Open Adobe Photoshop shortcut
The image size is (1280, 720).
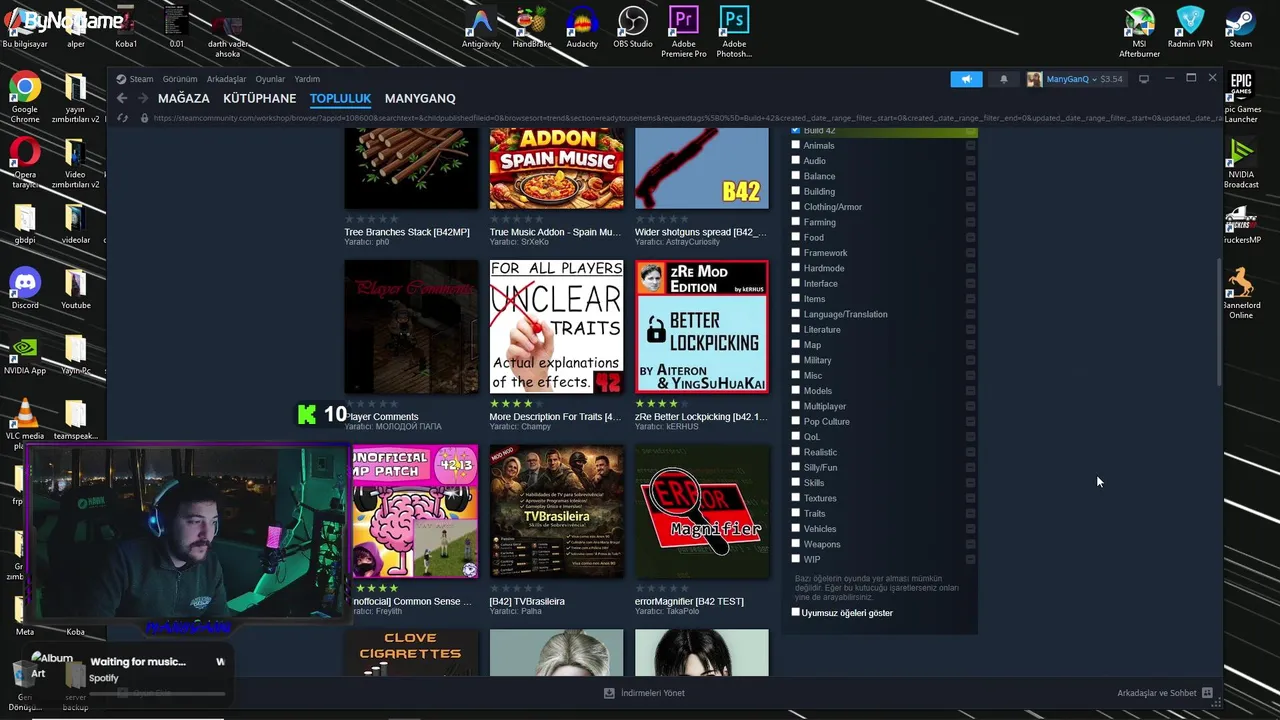coord(734,32)
